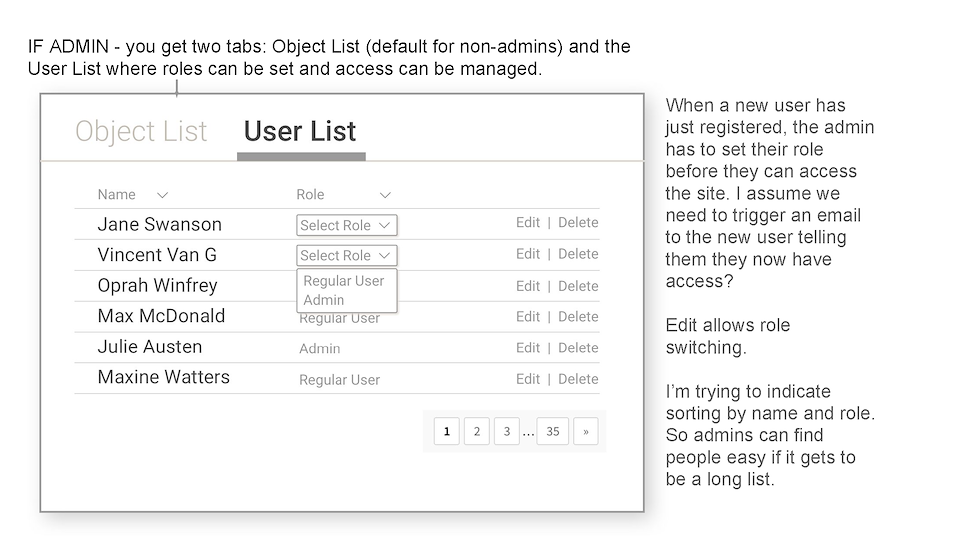
Task: Click the Maxine Watters name entry
Action: (x=164, y=377)
